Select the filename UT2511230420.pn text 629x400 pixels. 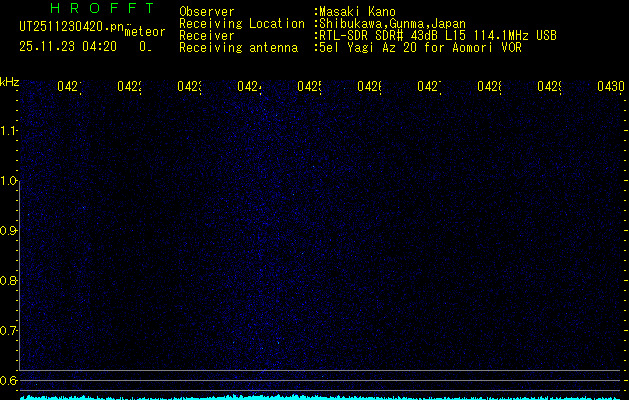pos(72,27)
